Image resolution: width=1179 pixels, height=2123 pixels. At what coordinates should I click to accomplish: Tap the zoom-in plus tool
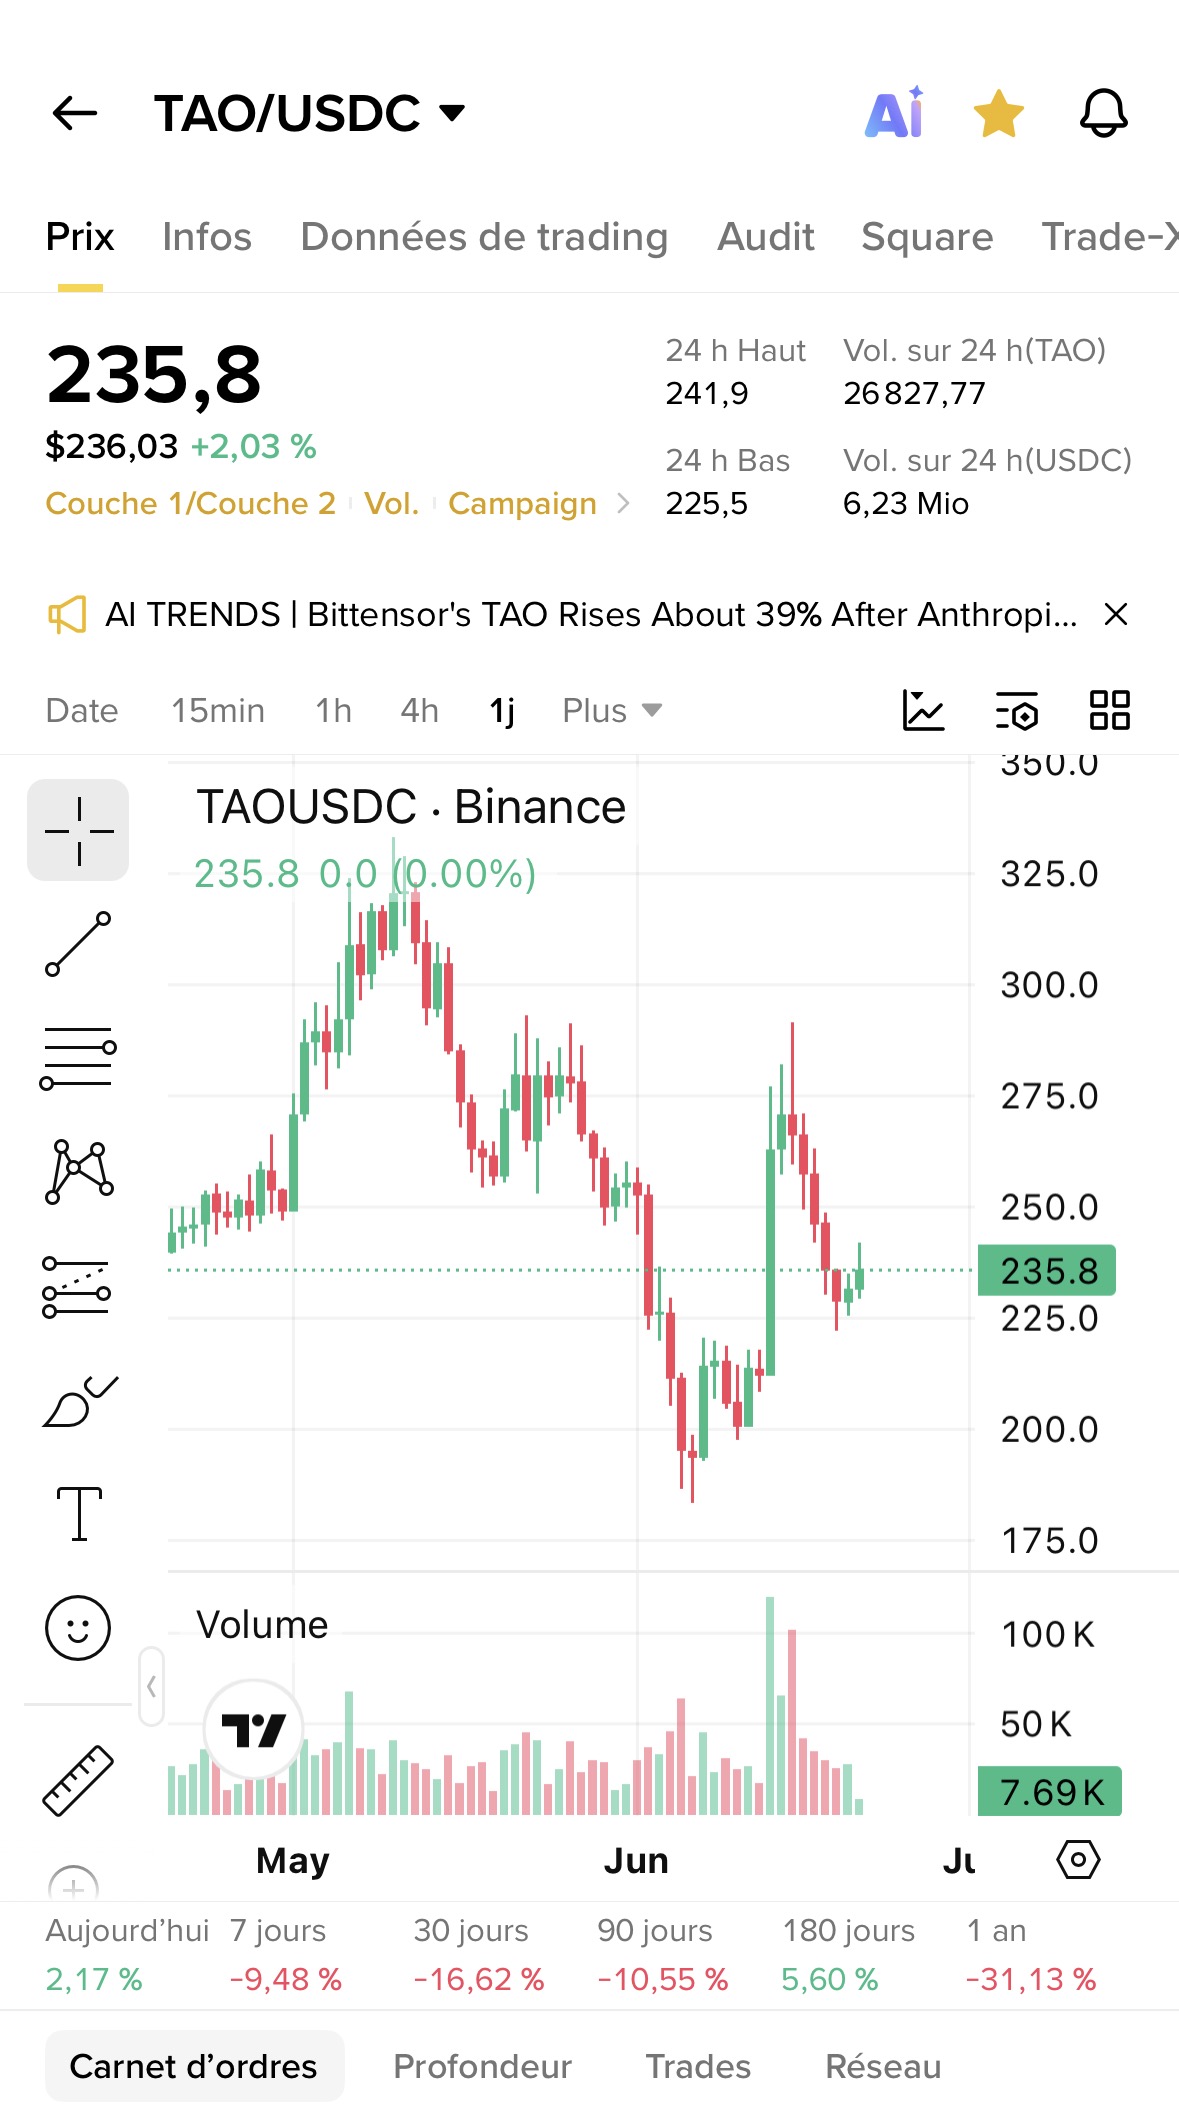tap(73, 1884)
